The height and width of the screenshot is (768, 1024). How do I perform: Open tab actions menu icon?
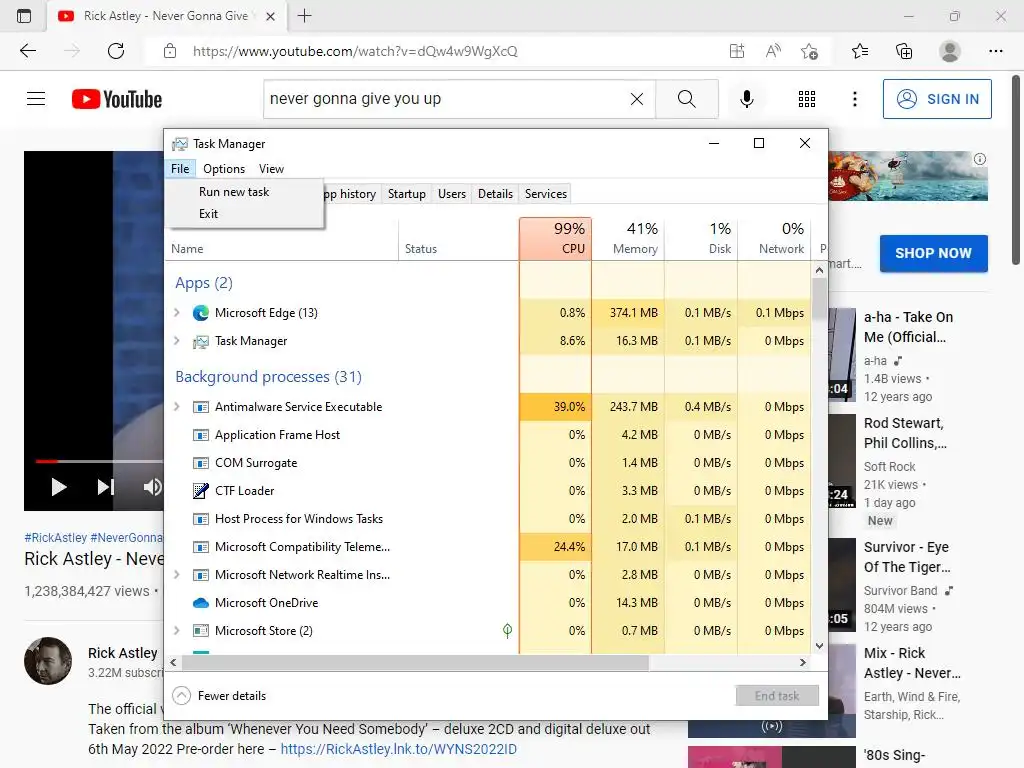(24, 16)
